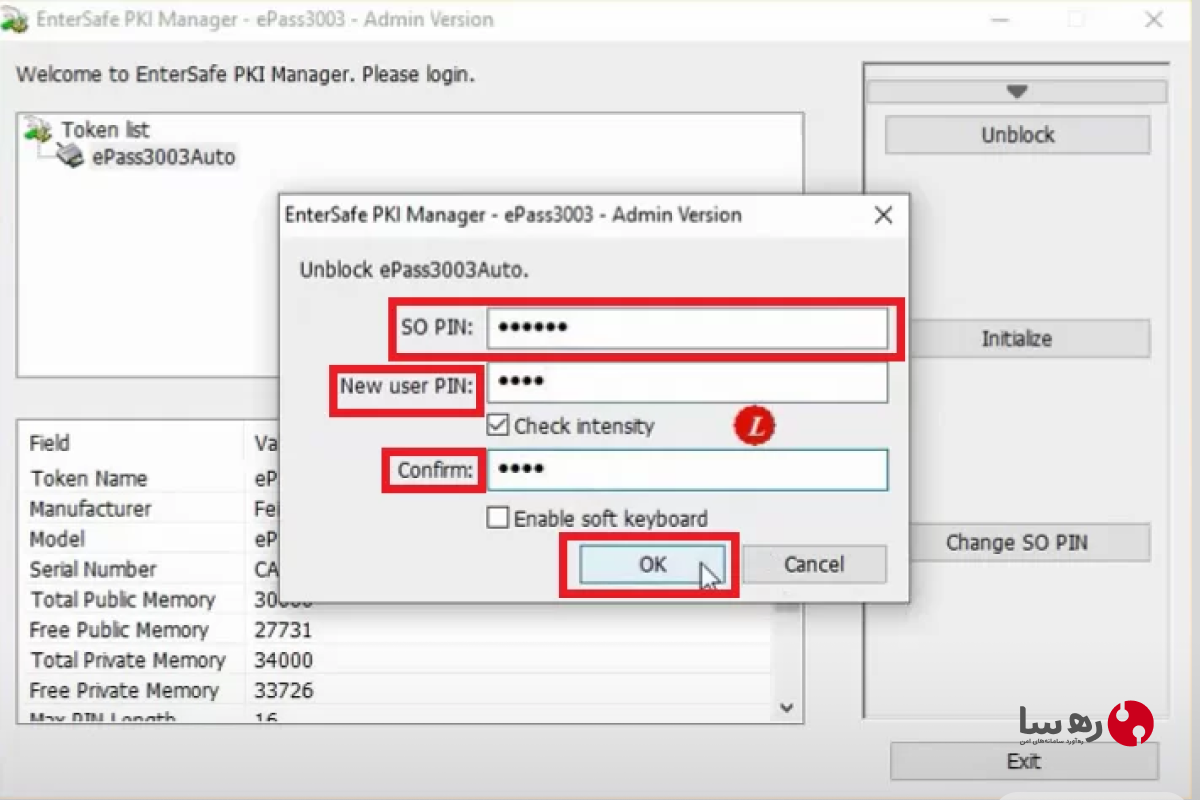Screen dimensions: 1200x800
Task: Click the Unblock button in side panel
Action: coord(1018,135)
